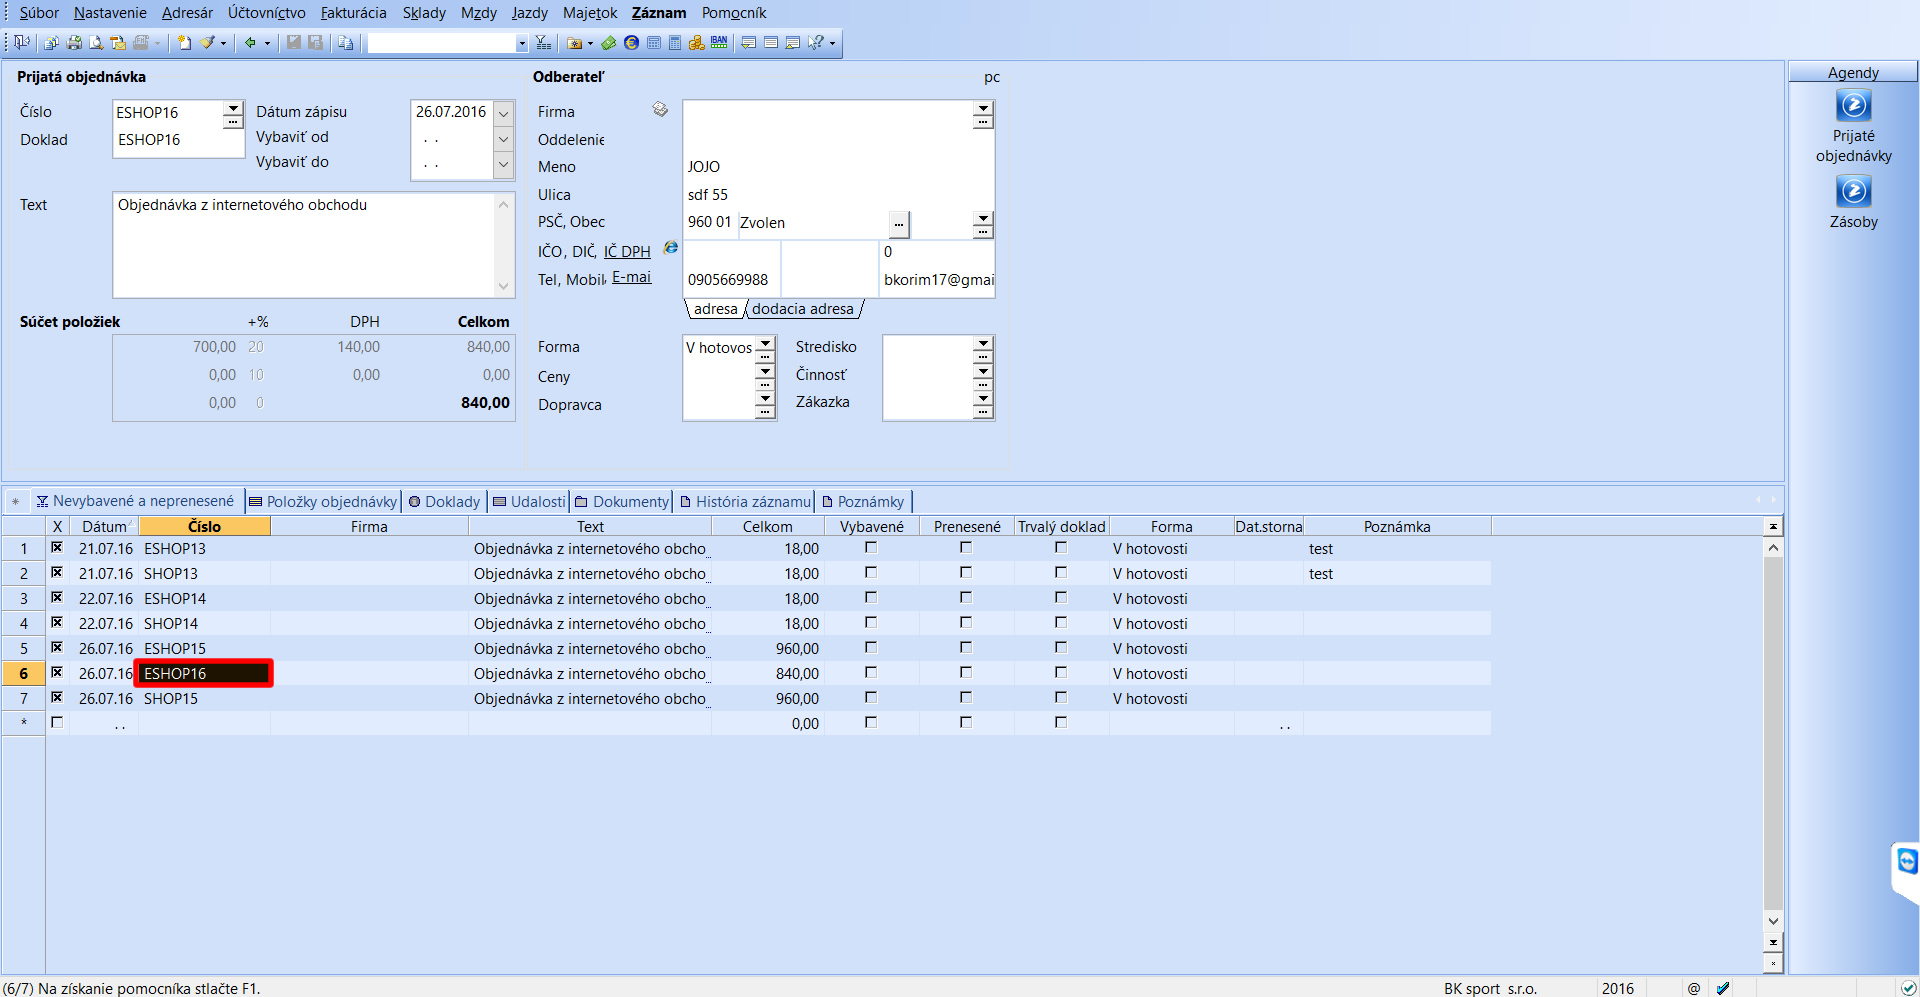Click the filter funnel icon
Image resolution: width=1920 pixels, height=997 pixels.
point(543,43)
